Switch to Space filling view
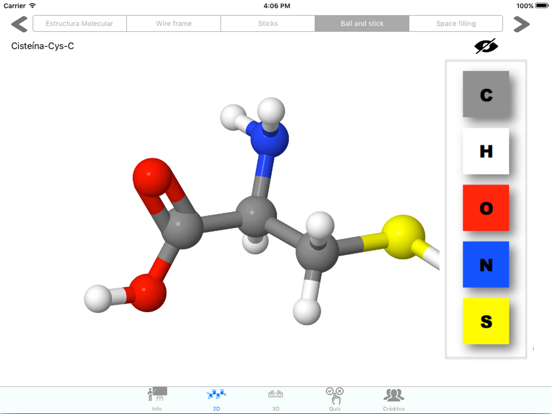The width and height of the screenshot is (552, 414). point(456,24)
